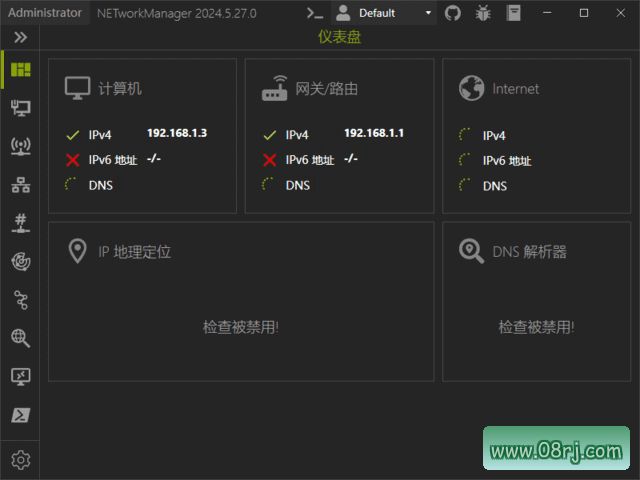Click DNS label in Internet card

click(x=495, y=187)
